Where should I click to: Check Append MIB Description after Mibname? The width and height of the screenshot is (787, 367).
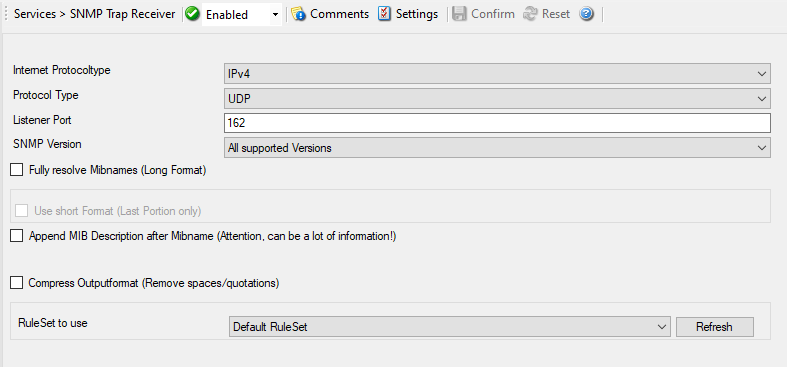17,236
